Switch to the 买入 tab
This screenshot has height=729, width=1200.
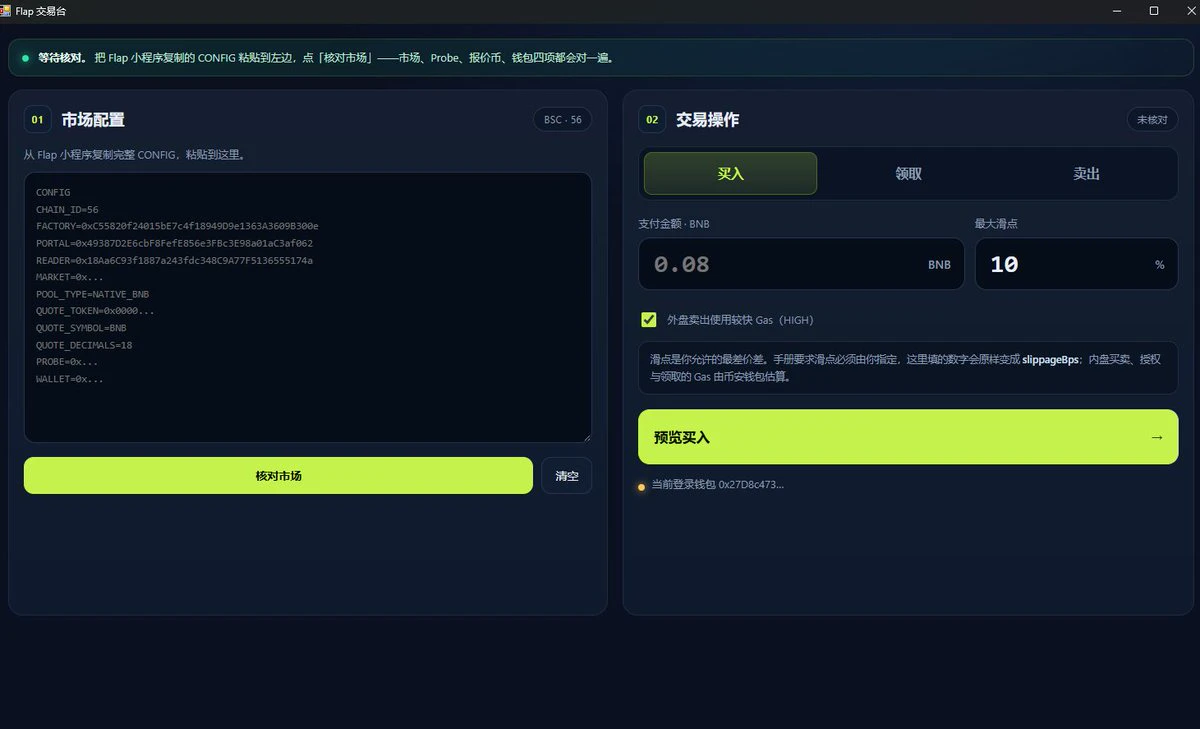pos(730,173)
